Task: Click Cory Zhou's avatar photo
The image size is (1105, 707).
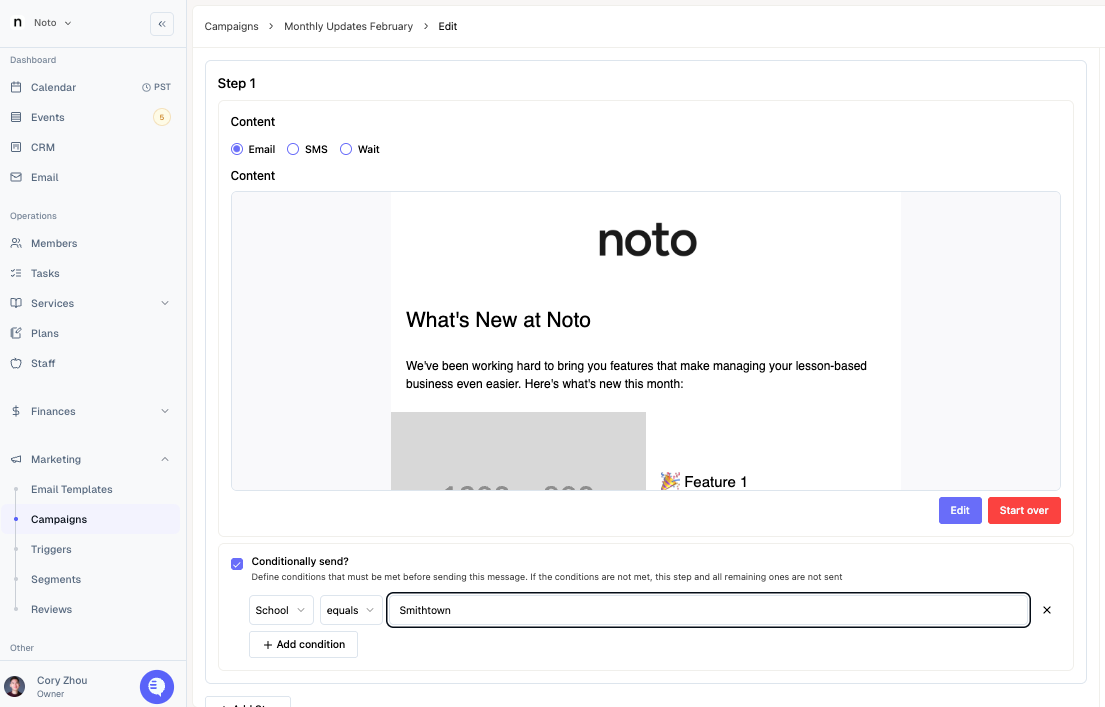Action: point(15,686)
